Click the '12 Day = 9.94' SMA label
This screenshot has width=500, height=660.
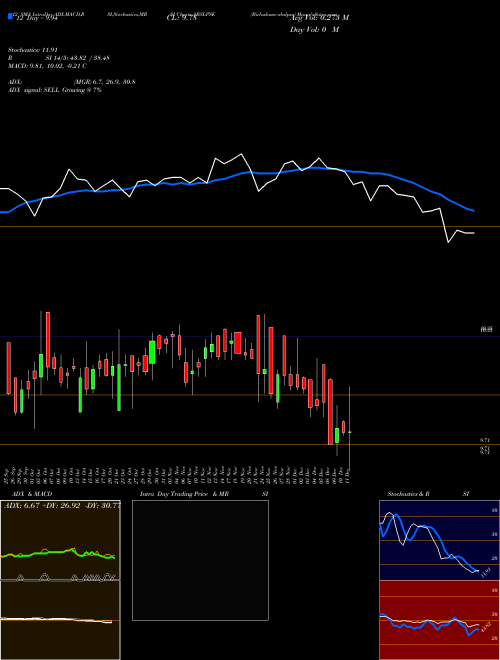coord(36,19)
